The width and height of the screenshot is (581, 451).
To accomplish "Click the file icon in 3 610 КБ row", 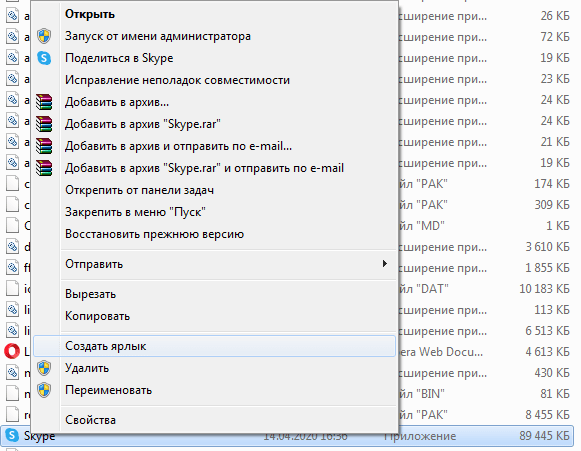I will click(x=12, y=246).
